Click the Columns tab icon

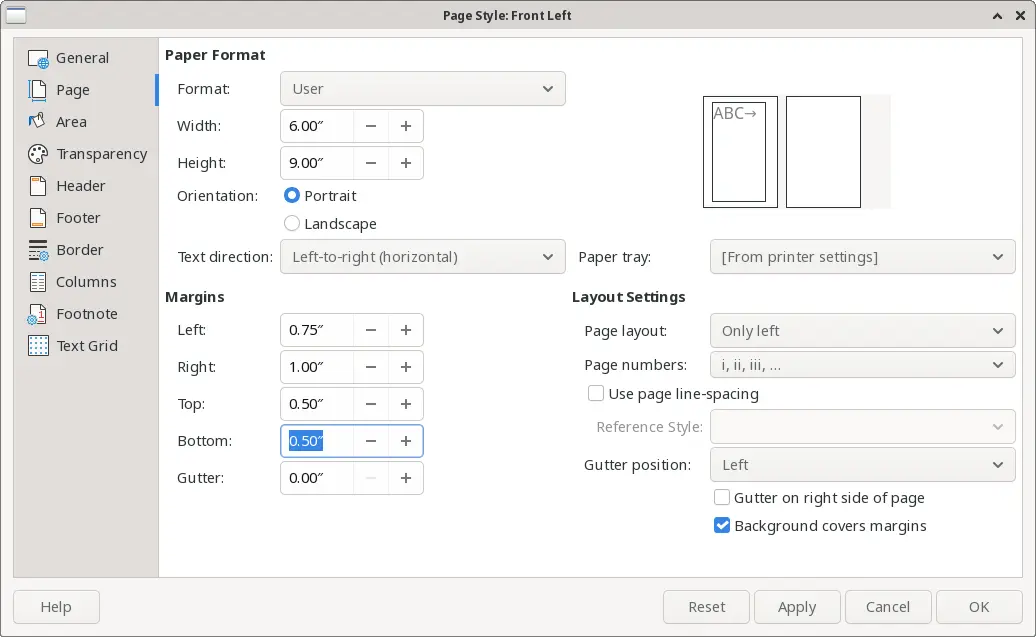(38, 282)
